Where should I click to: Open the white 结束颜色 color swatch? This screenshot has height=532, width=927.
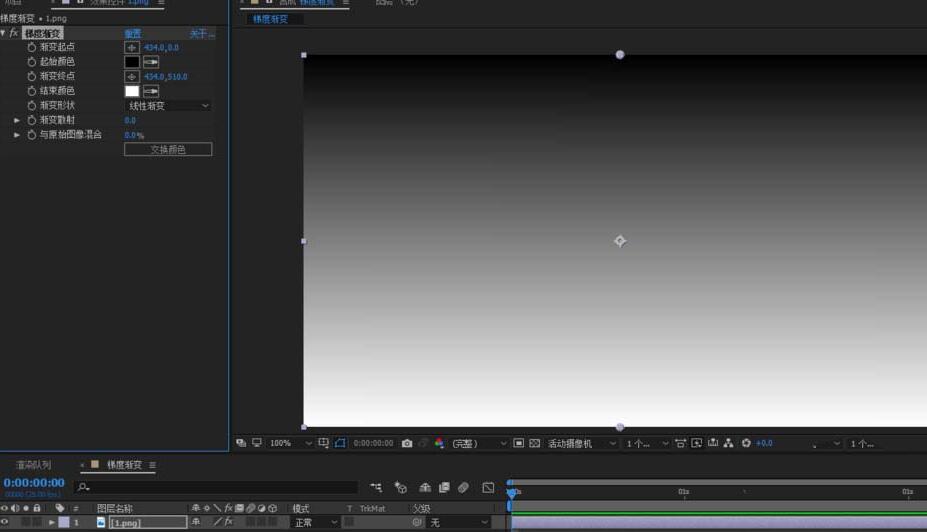click(132, 91)
